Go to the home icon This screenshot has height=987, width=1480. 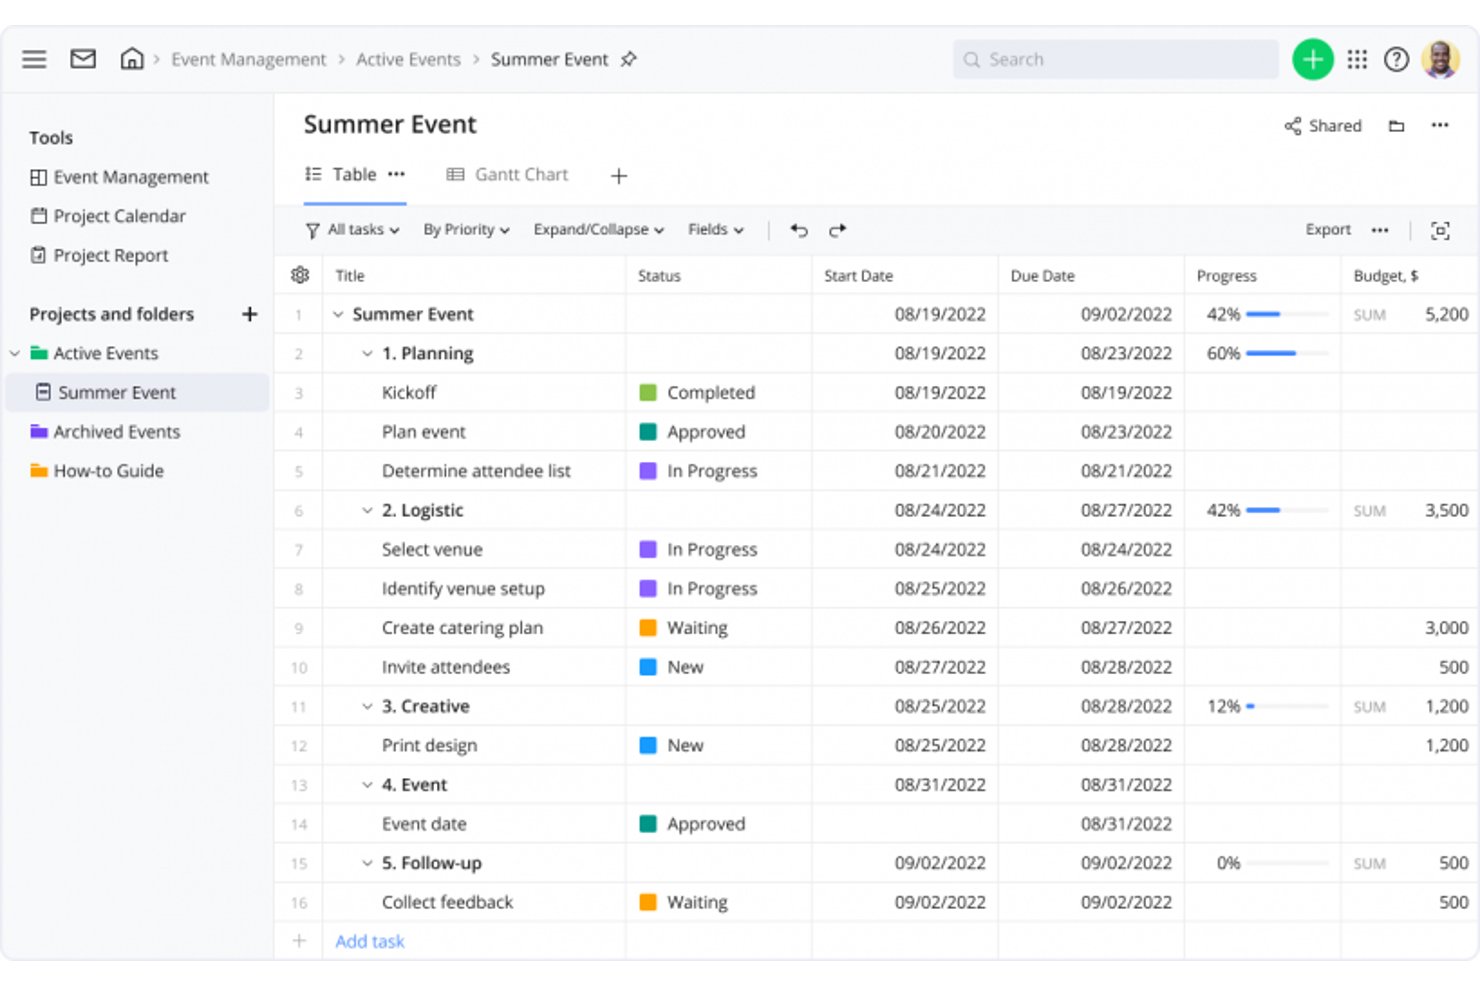point(131,59)
